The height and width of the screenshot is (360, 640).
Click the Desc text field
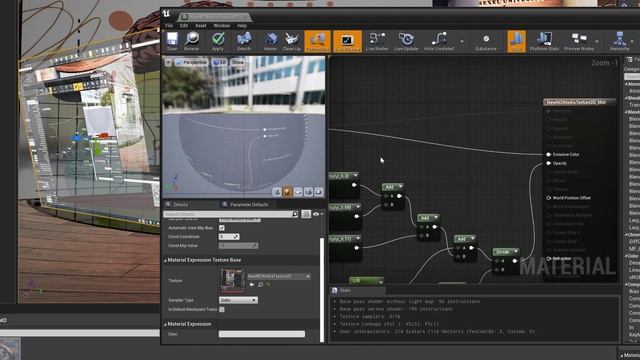[x=262, y=334]
